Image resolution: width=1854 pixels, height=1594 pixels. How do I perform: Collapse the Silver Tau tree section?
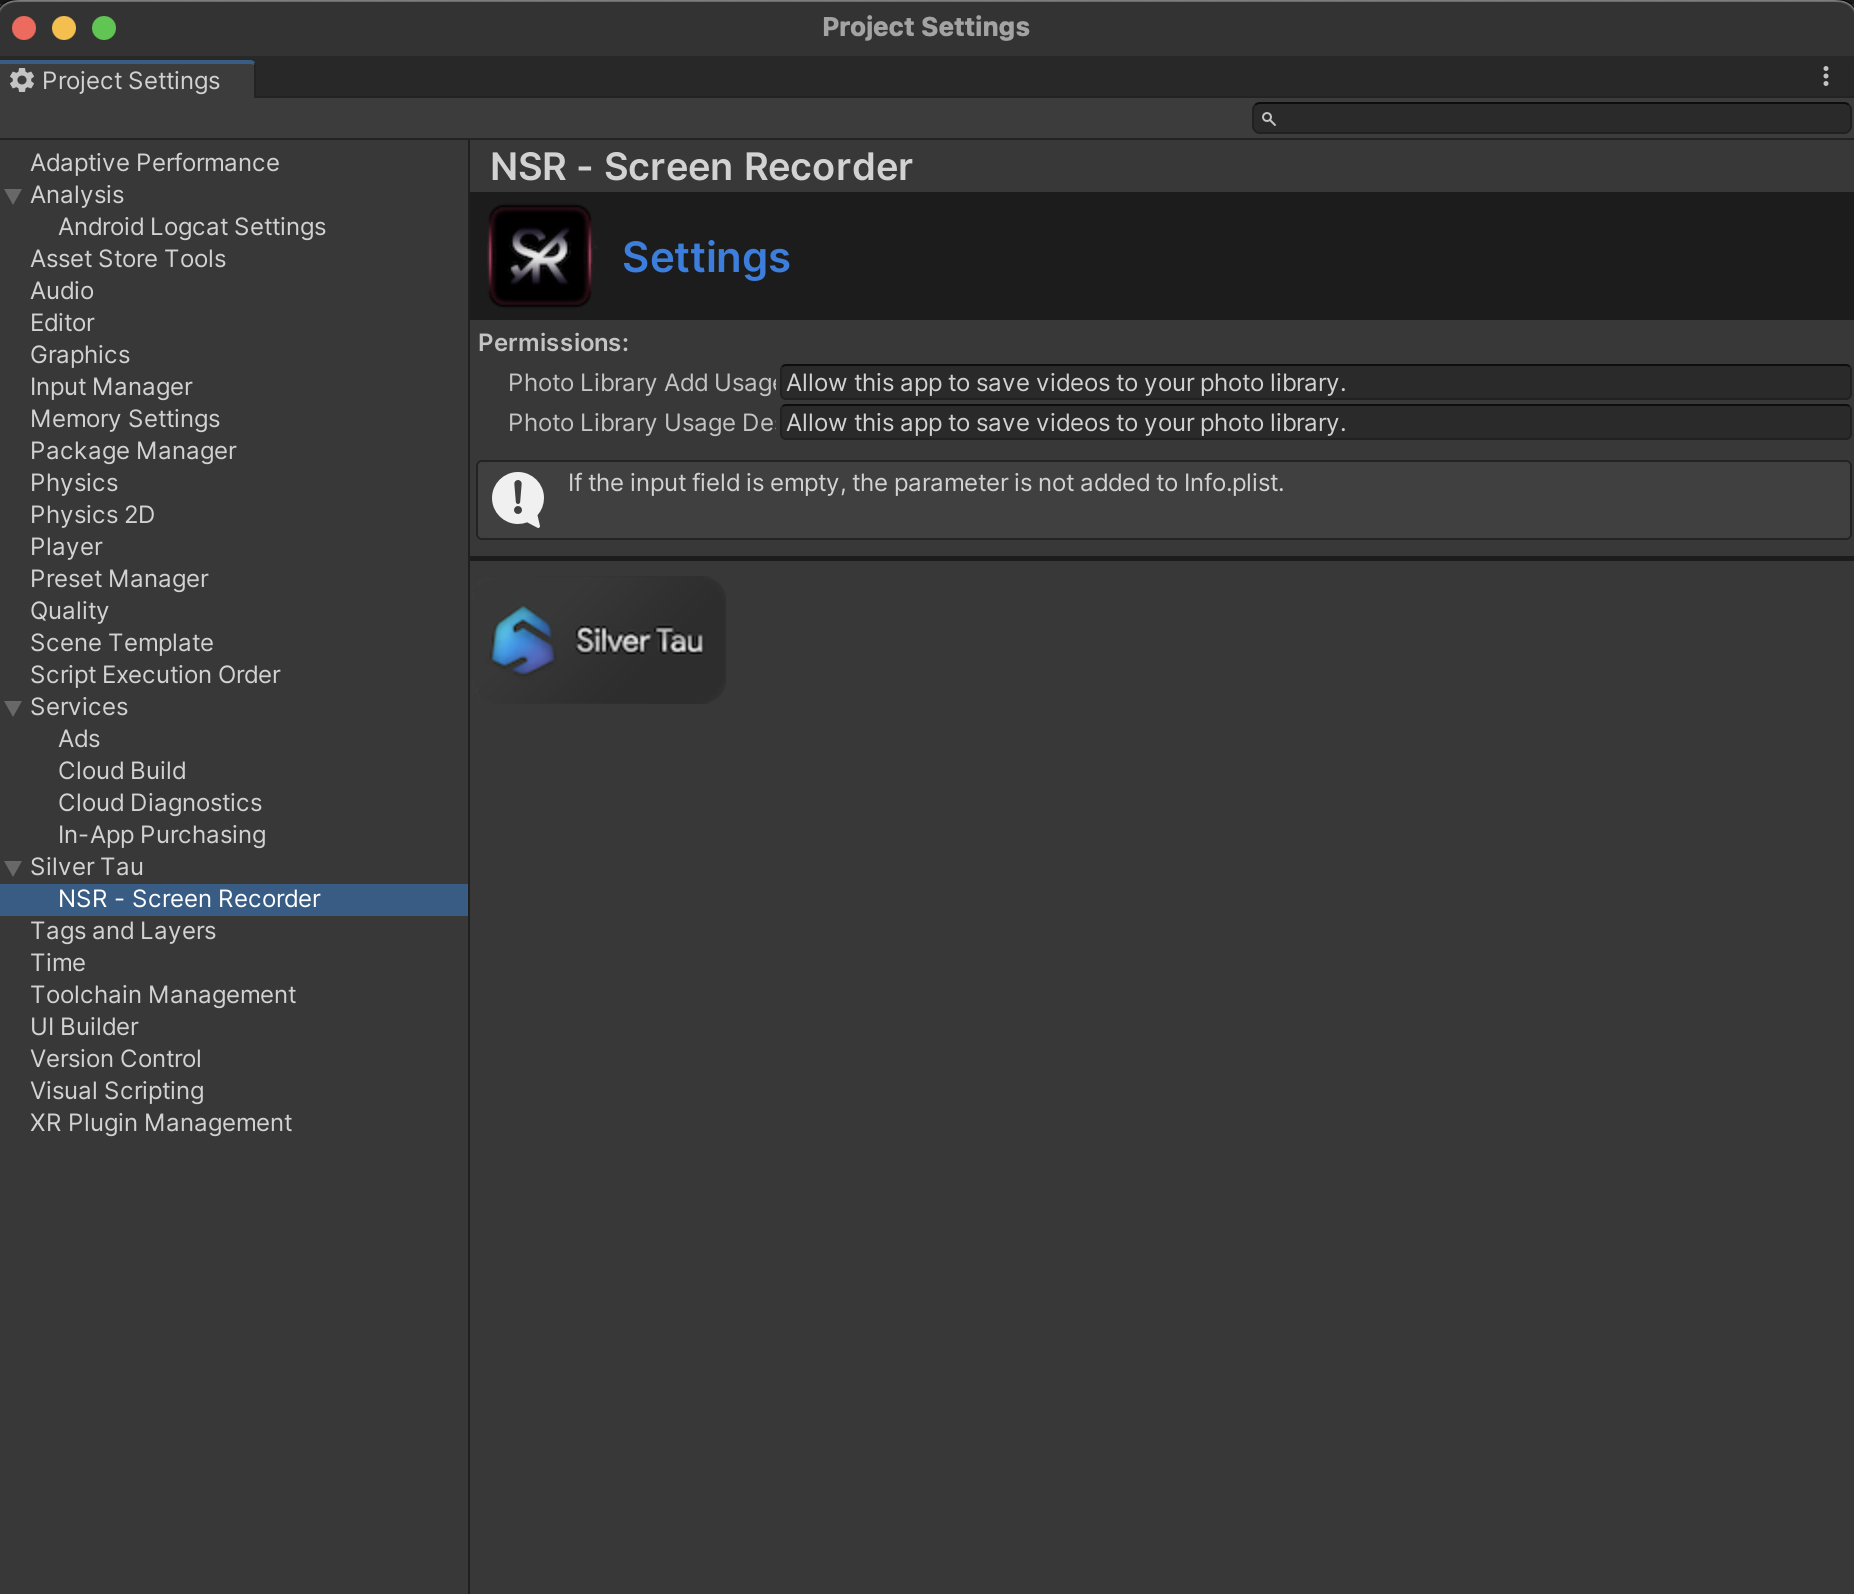[14, 868]
